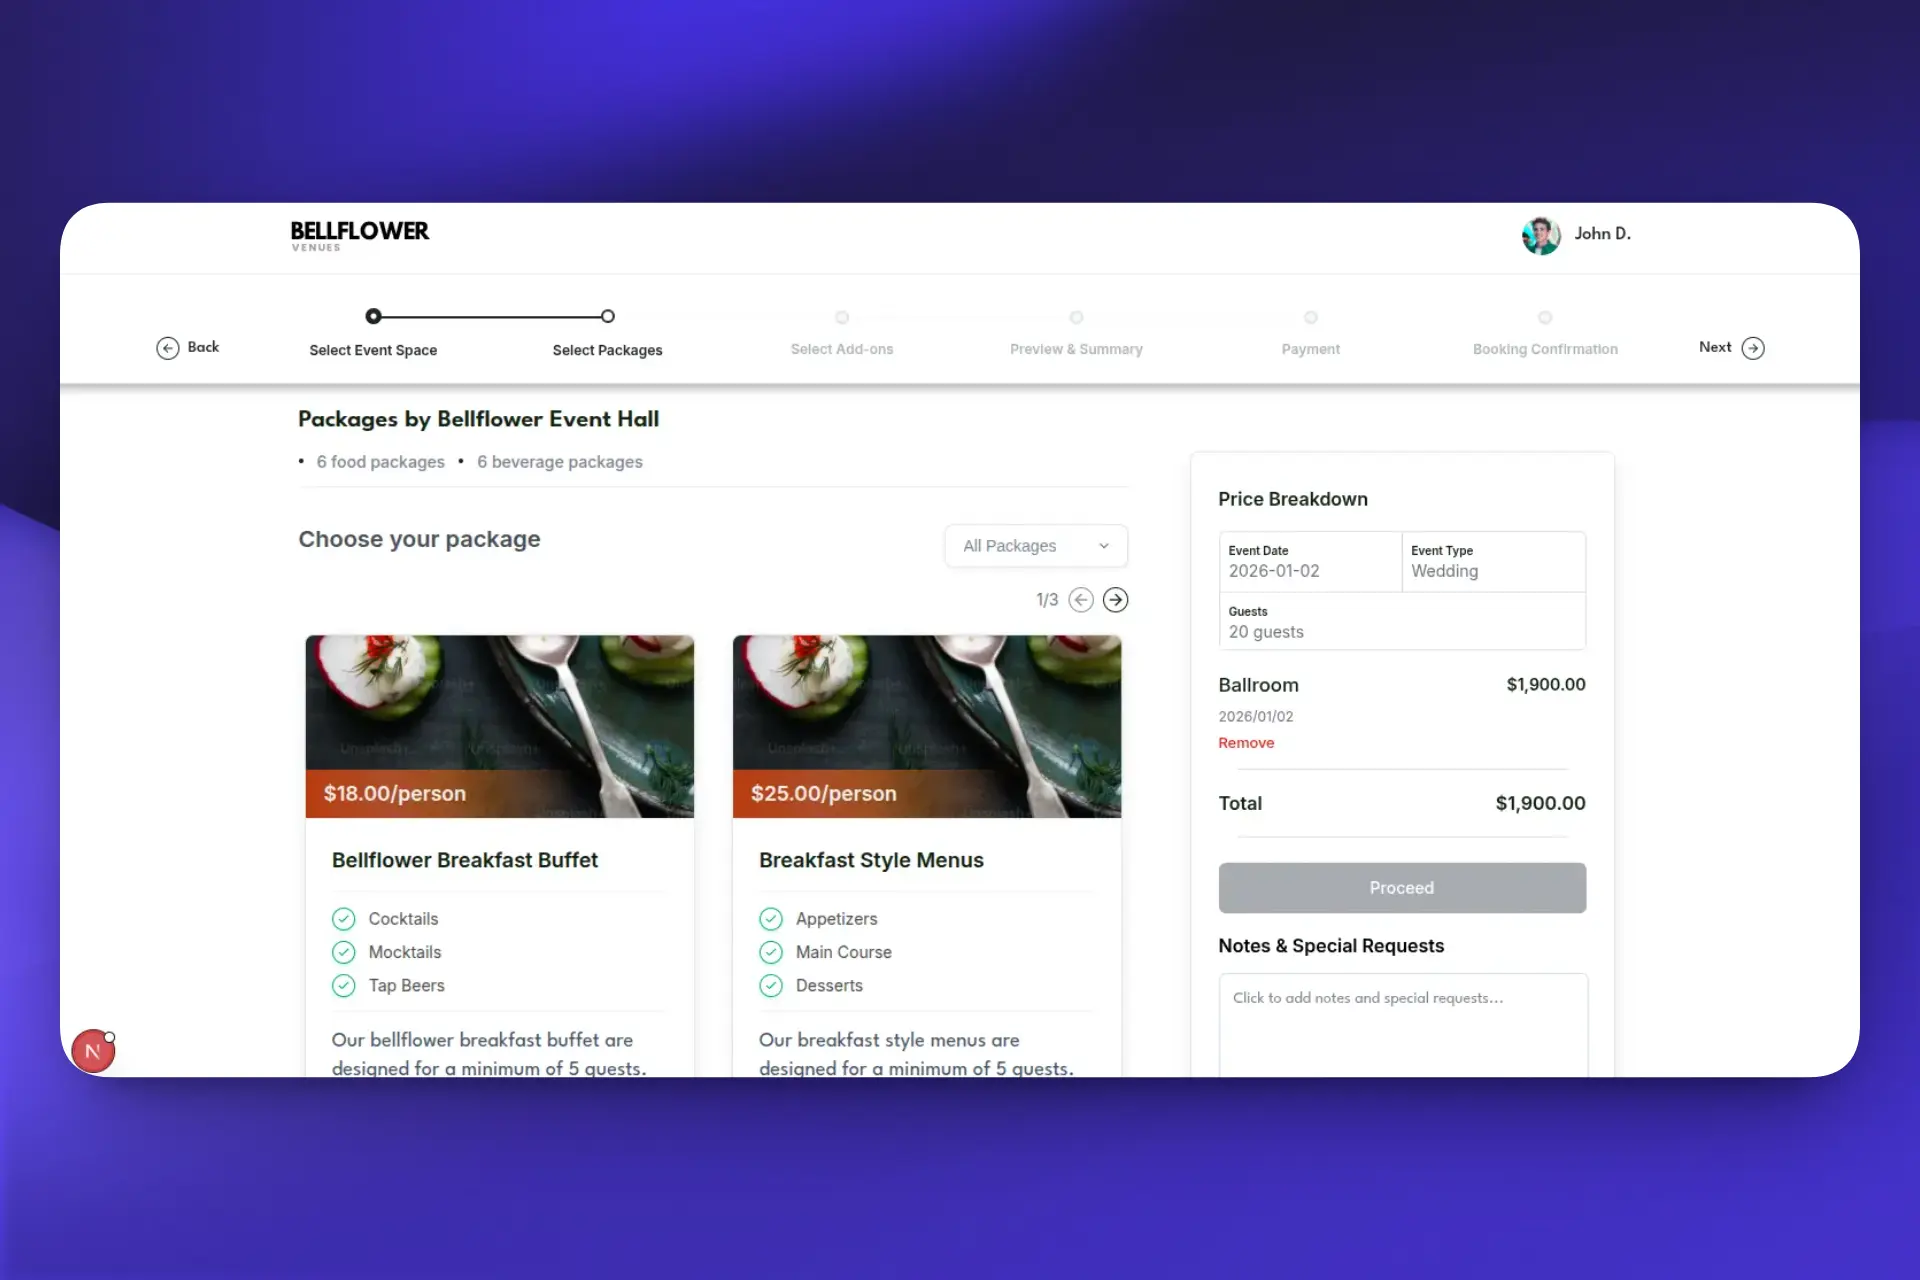
Task: Click the notes and special requests field
Action: tap(1402, 1025)
